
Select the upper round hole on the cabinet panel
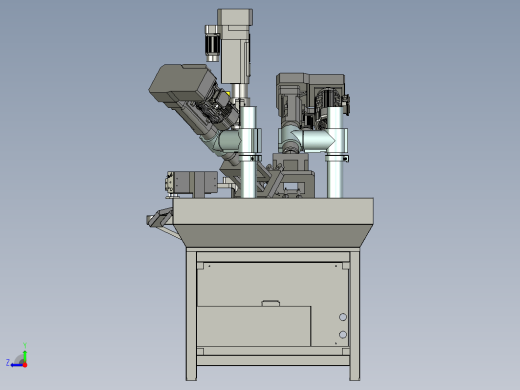coord(343,317)
